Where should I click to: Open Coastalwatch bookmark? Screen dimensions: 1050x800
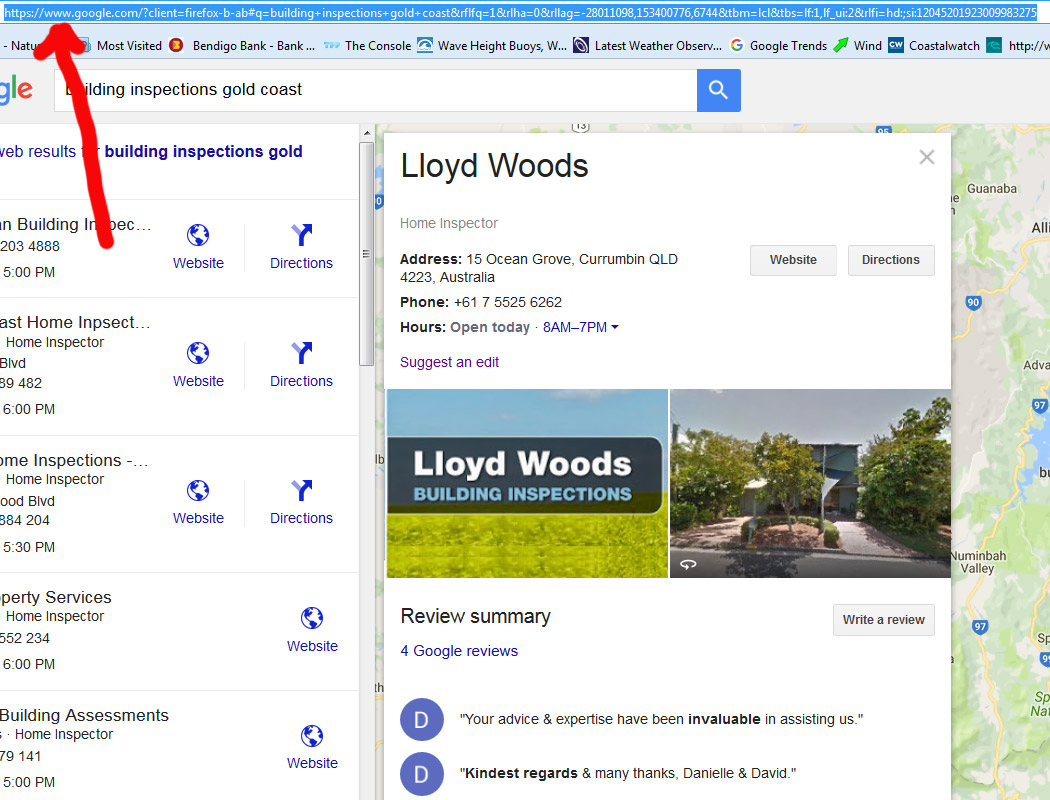tap(934, 46)
